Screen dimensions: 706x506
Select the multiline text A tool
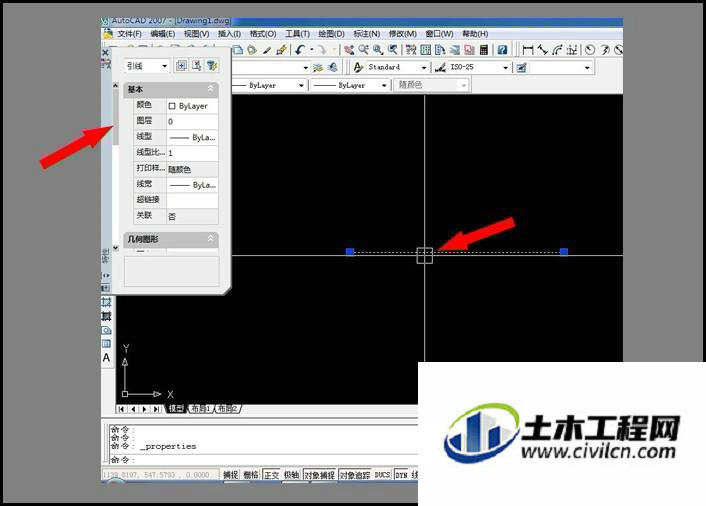click(x=106, y=358)
